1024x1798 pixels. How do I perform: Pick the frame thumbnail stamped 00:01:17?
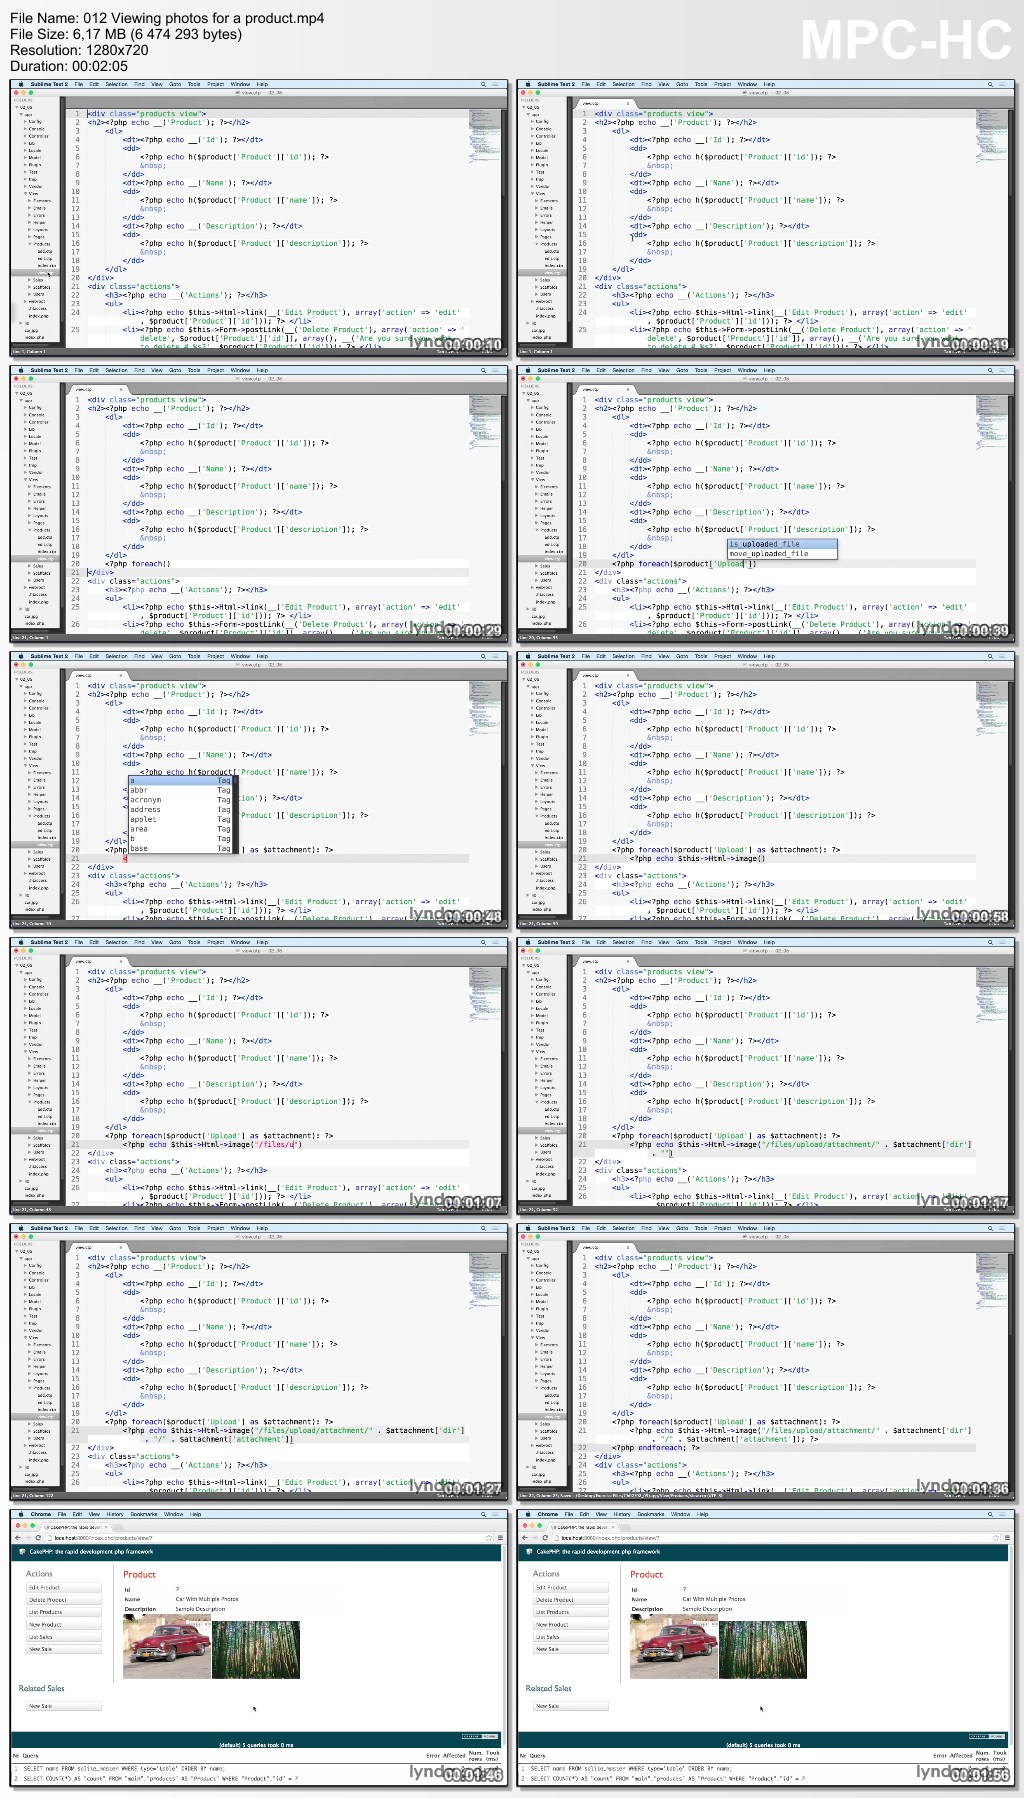(x=766, y=1076)
